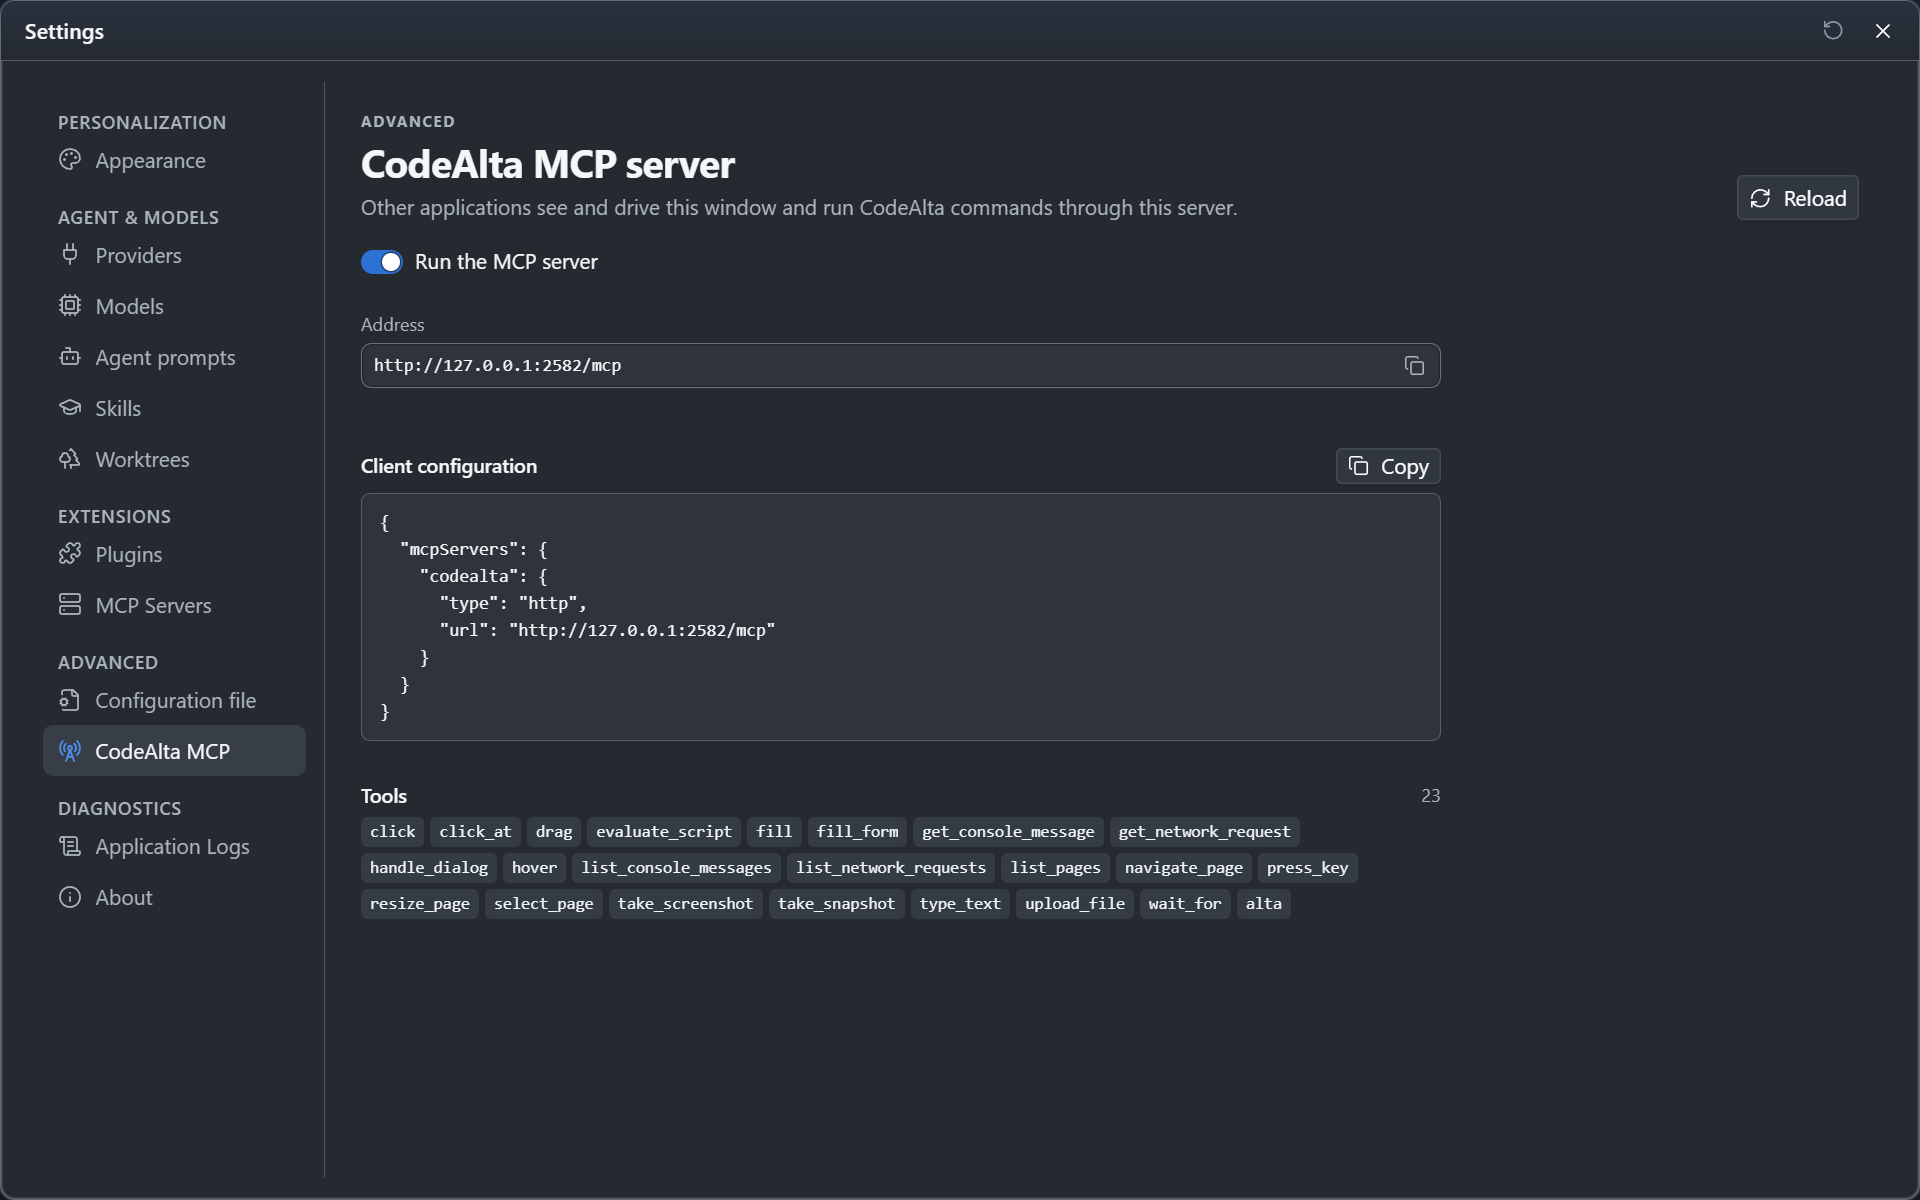Copy the client configuration

point(1388,466)
